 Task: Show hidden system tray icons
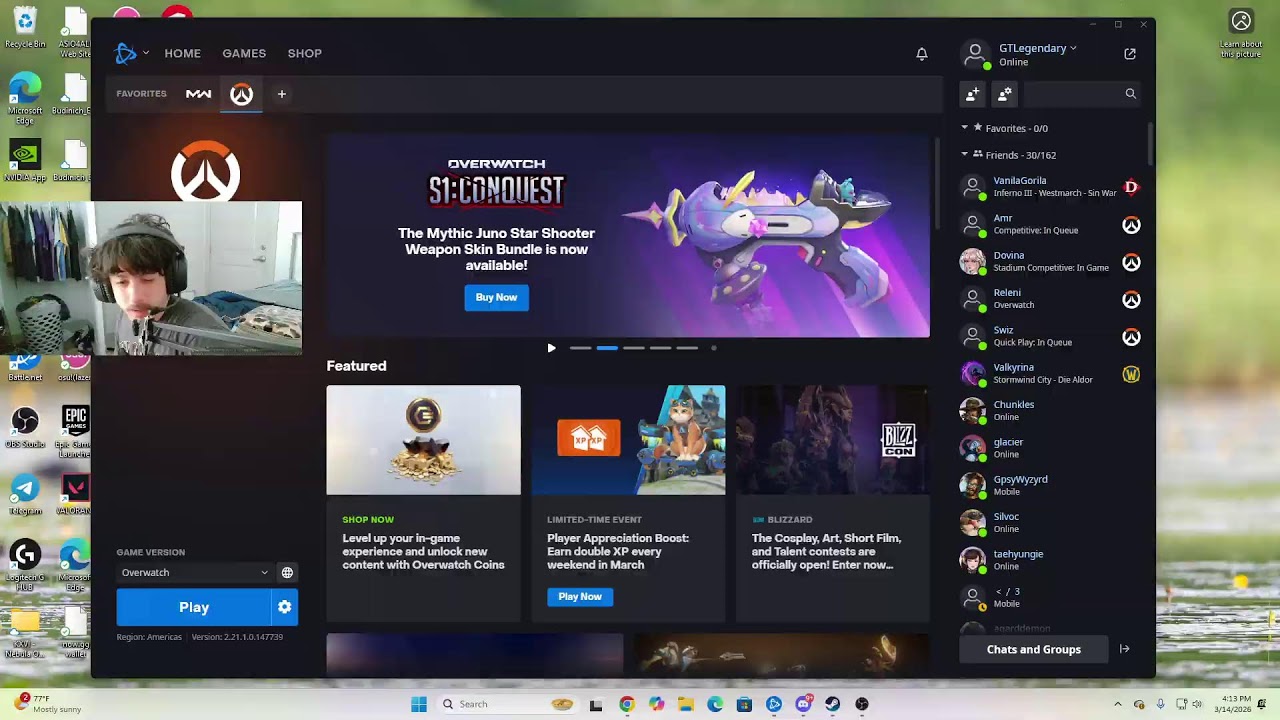pyautogui.click(x=1118, y=704)
